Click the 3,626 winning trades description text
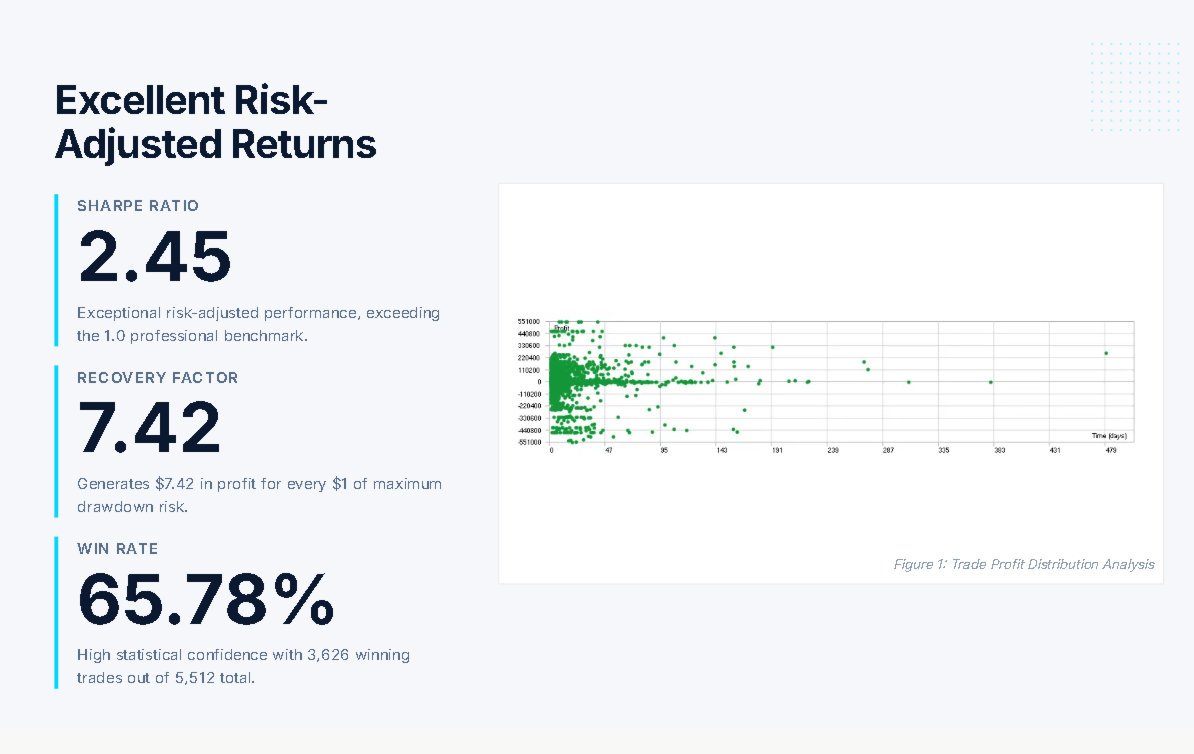Image resolution: width=1194 pixels, height=754 pixels. coord(243,666)
